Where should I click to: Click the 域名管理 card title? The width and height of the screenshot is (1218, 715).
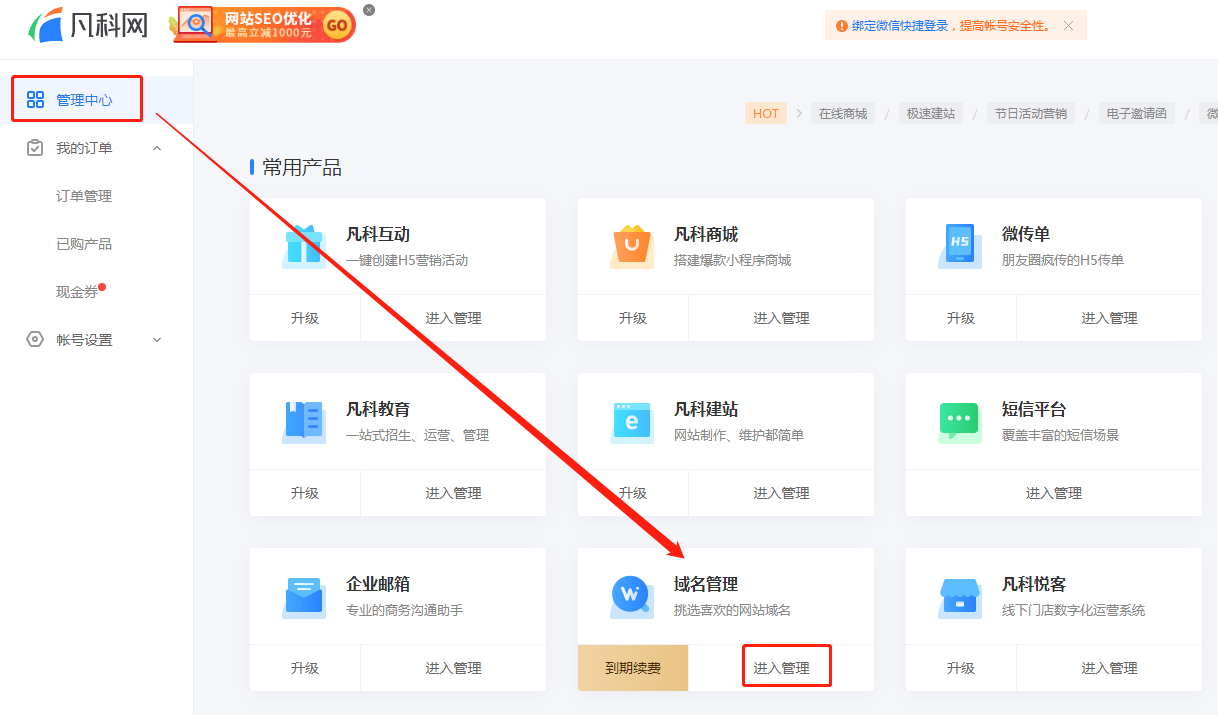click(706, 585)
